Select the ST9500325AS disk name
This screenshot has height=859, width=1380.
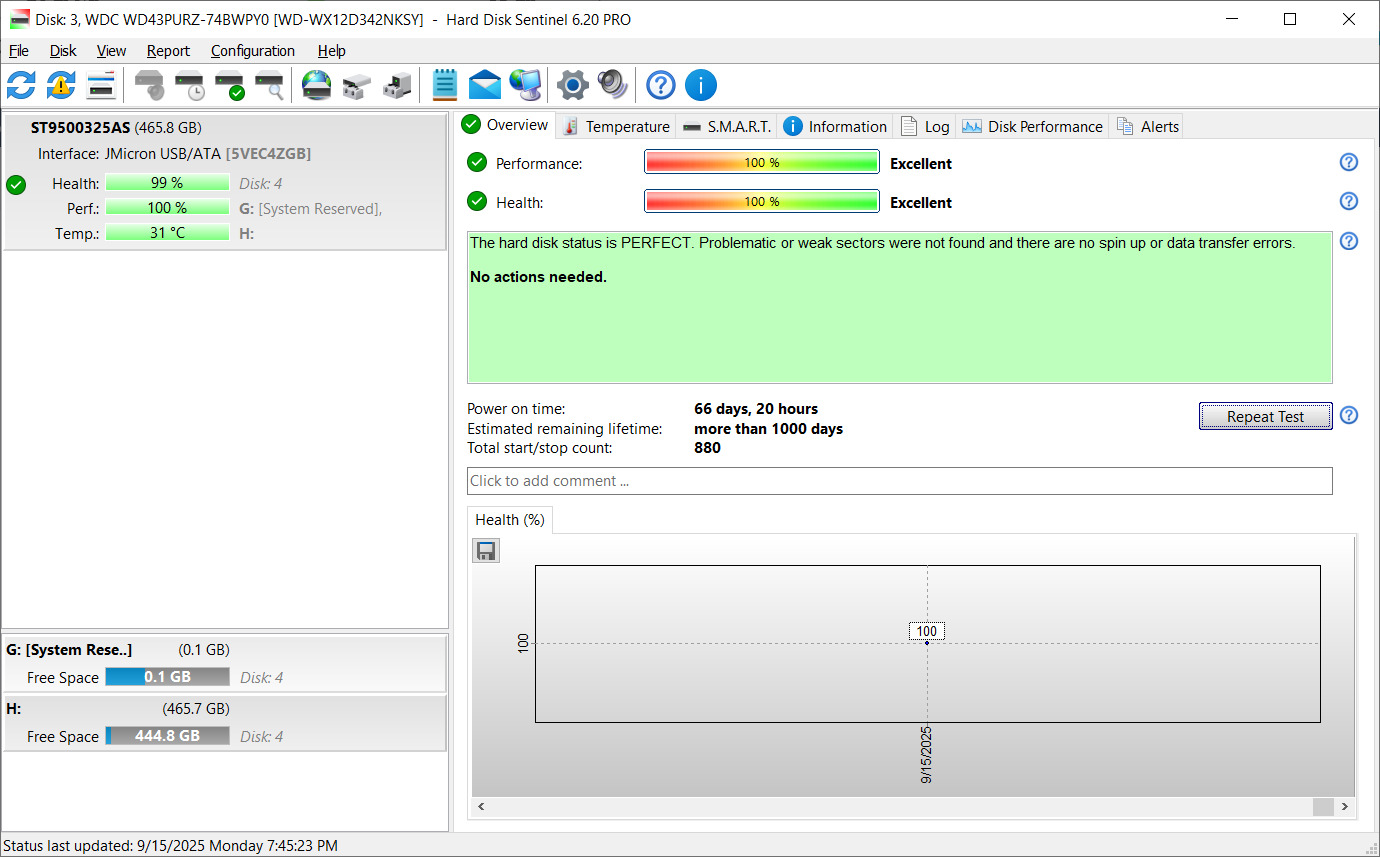(x=81, y=128)
